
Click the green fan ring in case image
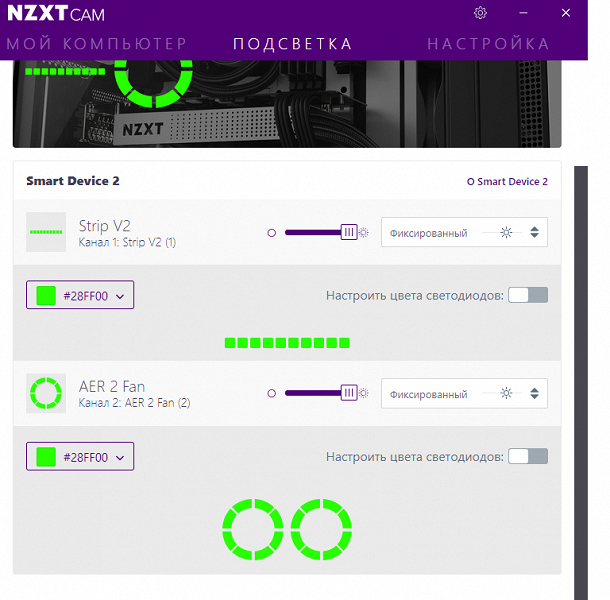tap(154, 84)
